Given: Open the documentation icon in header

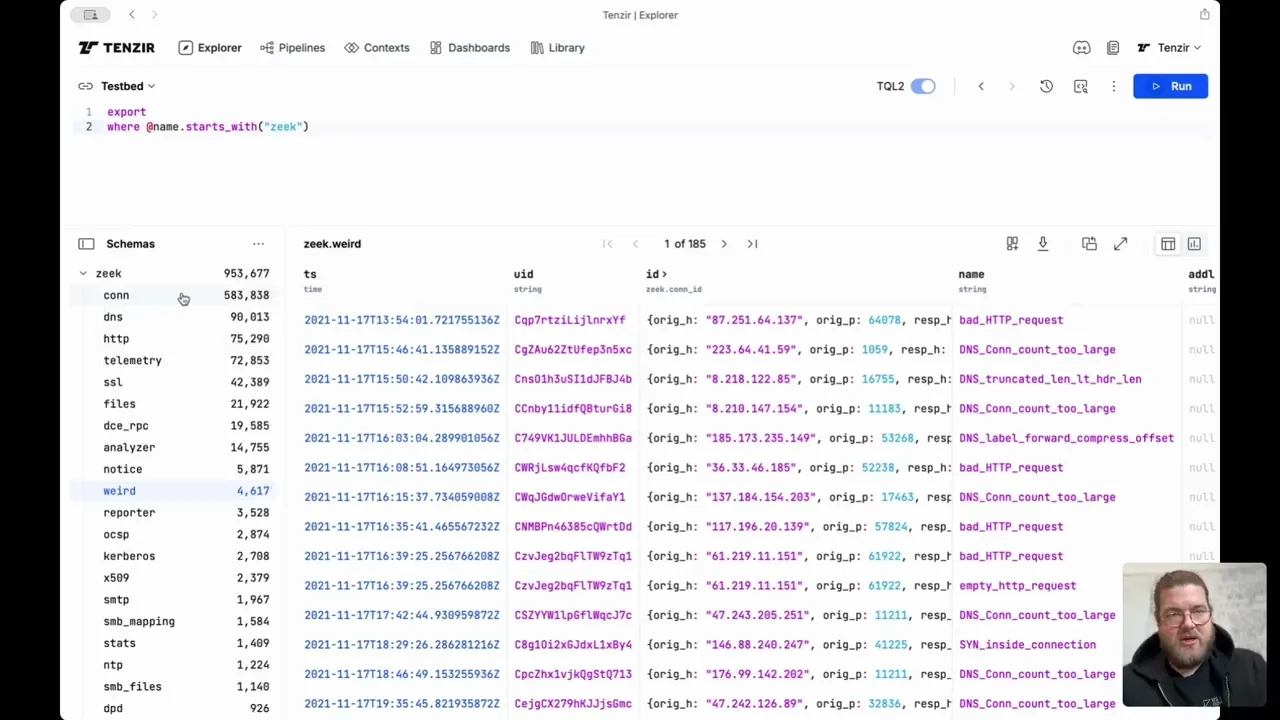Looking at the screenshot, I should point(1113,47).
